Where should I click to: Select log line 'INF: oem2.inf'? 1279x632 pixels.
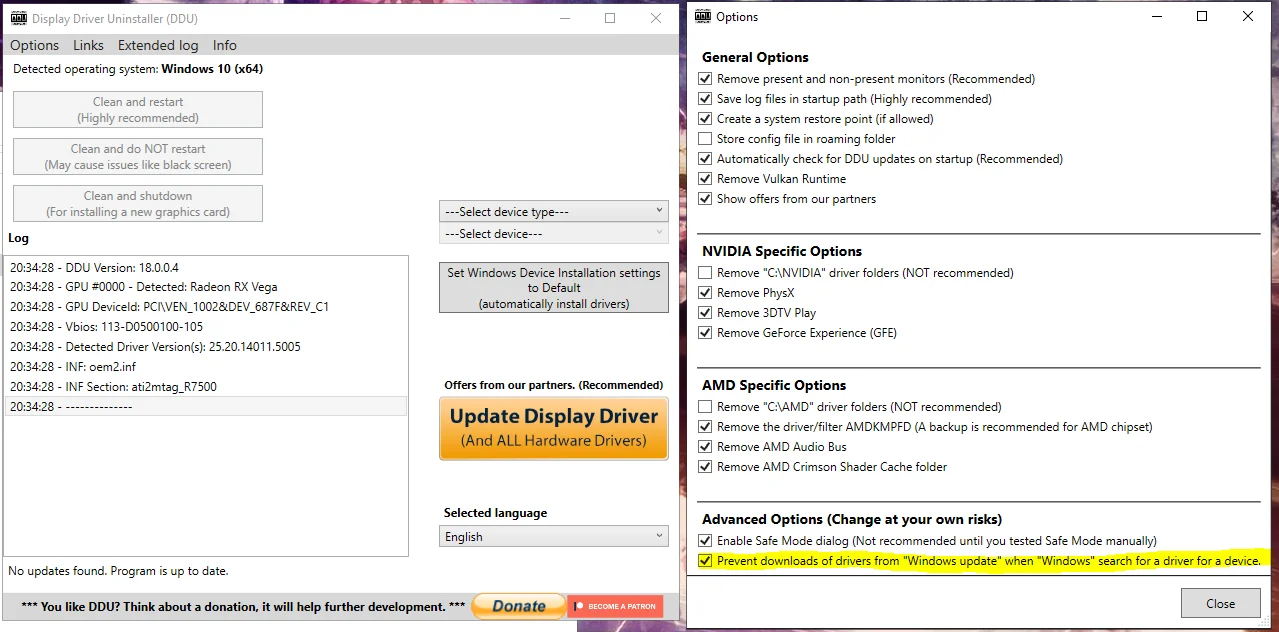(x=206, y=367)
